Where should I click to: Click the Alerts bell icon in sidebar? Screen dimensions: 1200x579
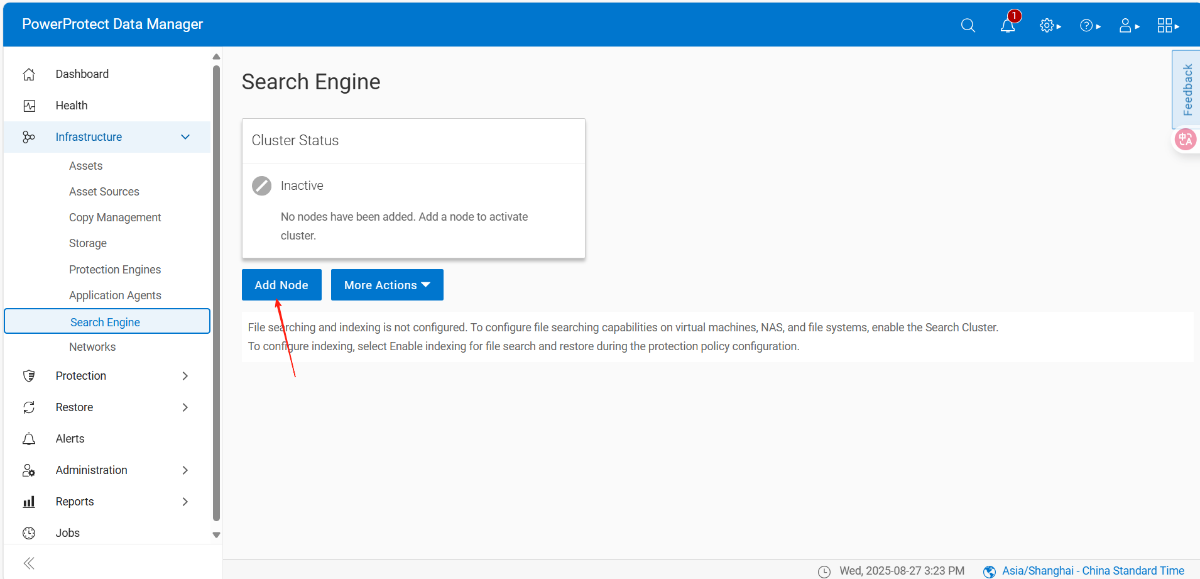pos(29,439)
